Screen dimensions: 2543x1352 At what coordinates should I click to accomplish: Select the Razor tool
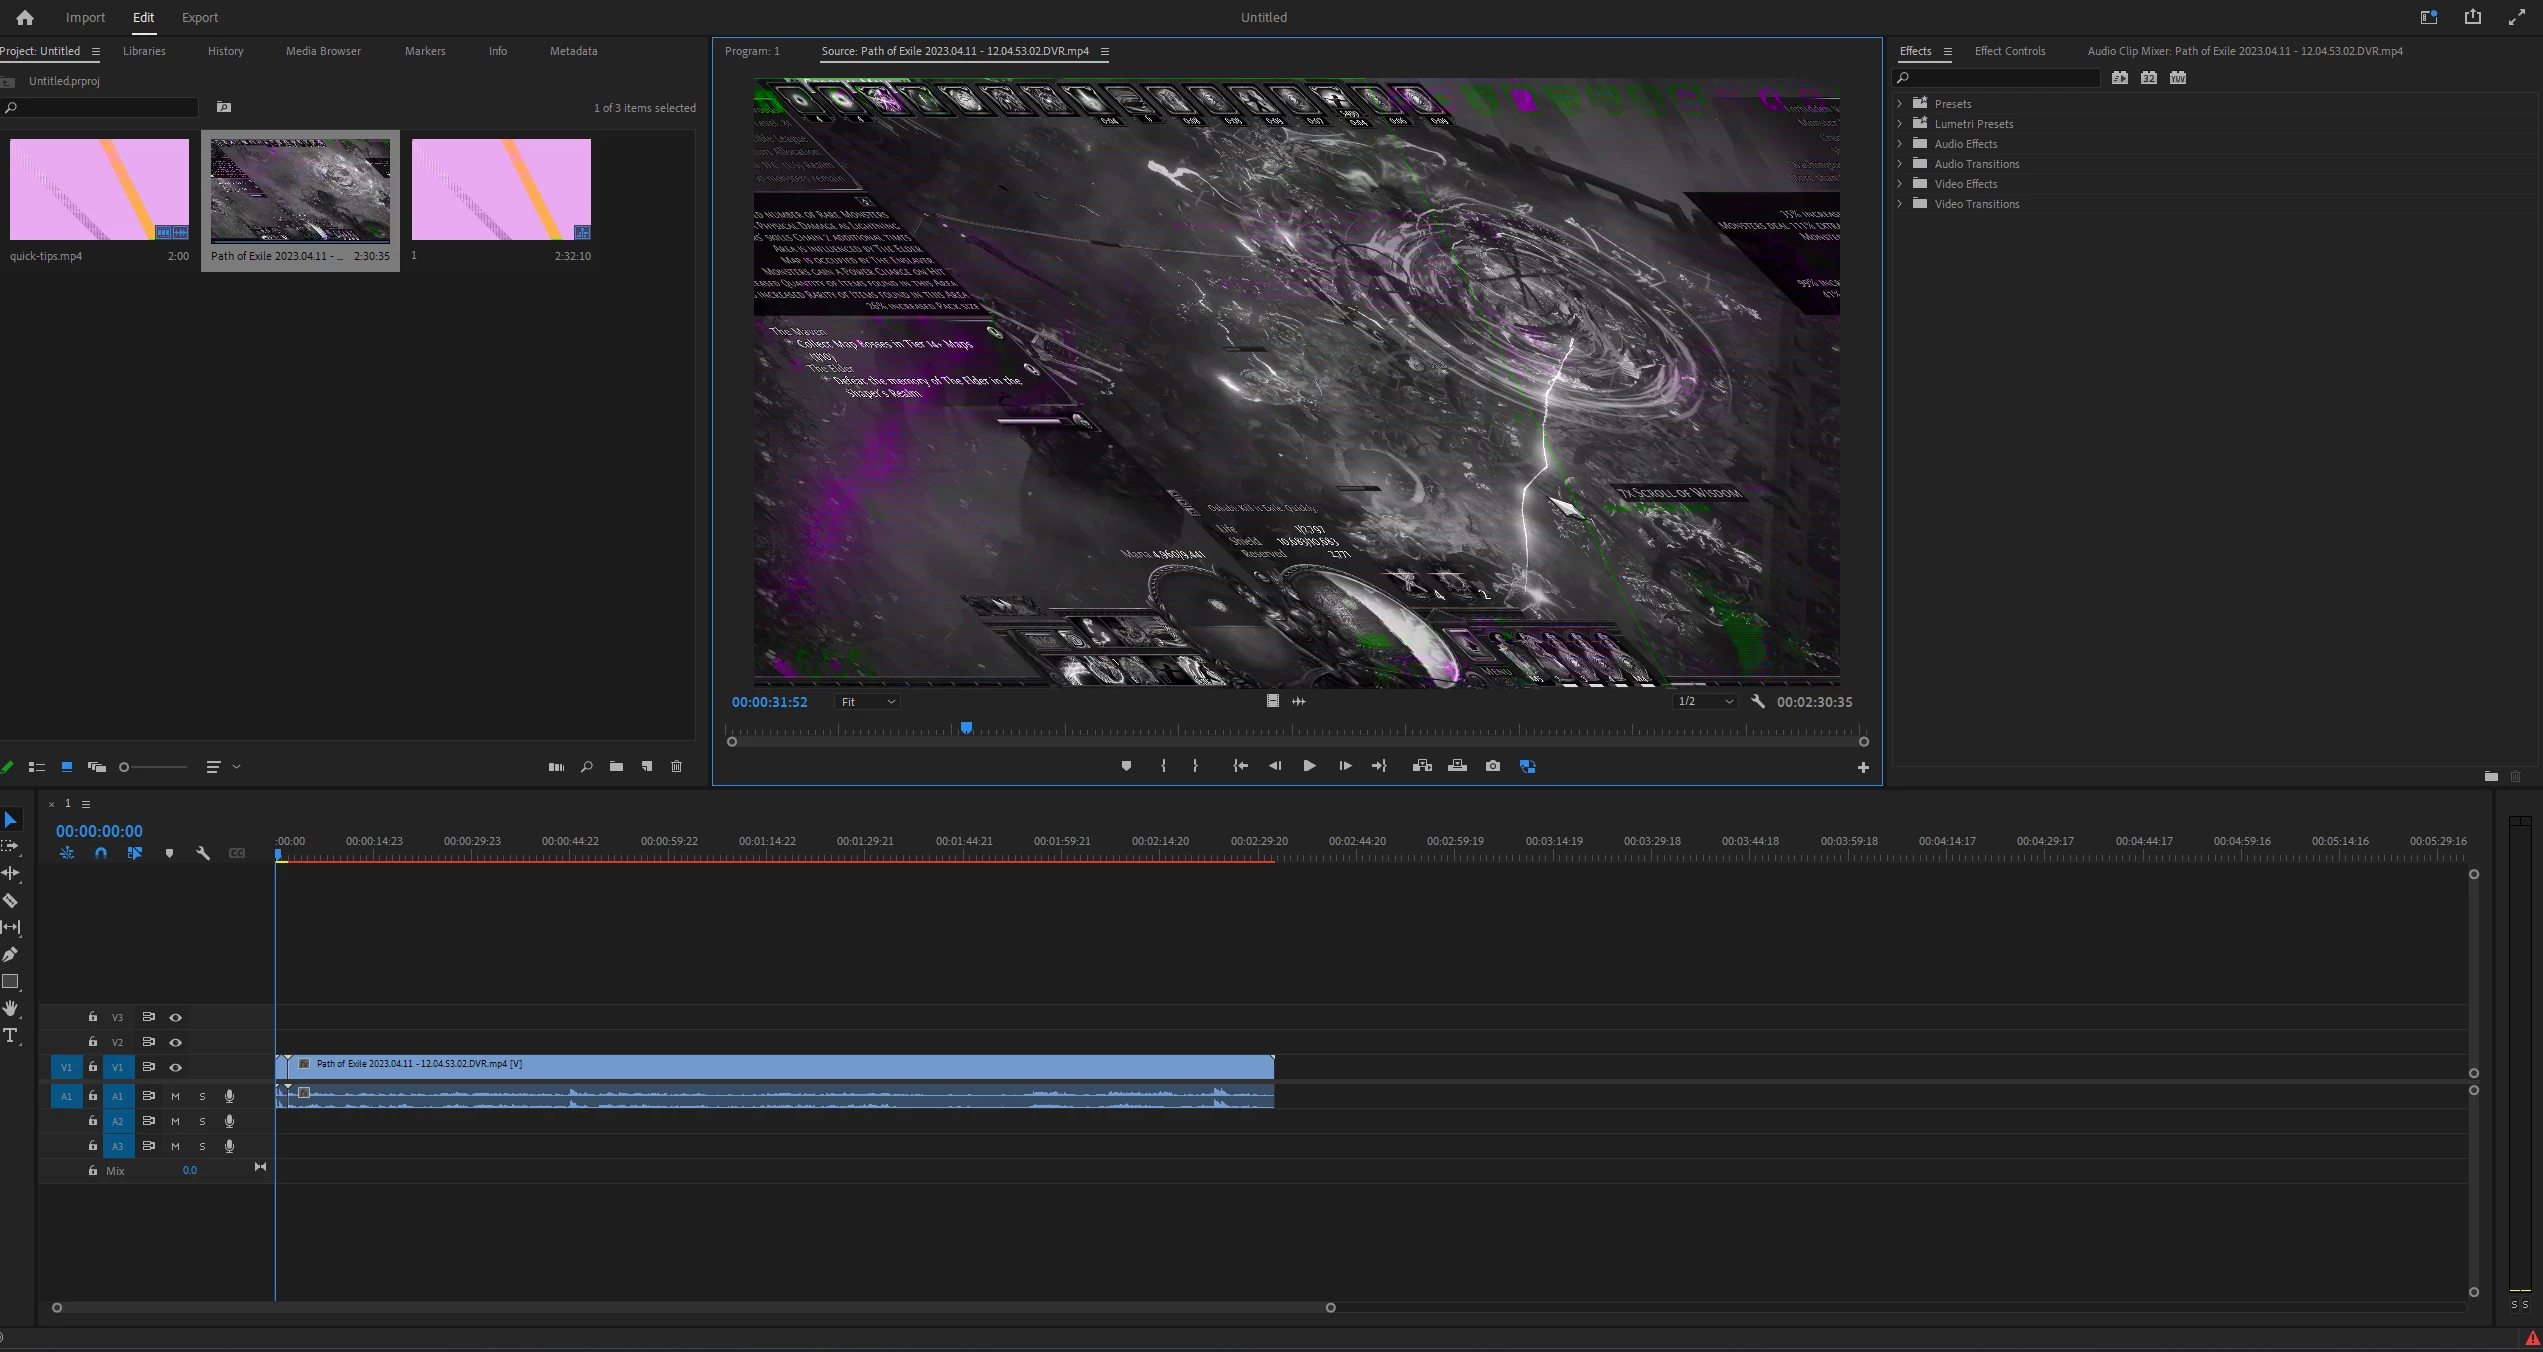click(11, 900)
